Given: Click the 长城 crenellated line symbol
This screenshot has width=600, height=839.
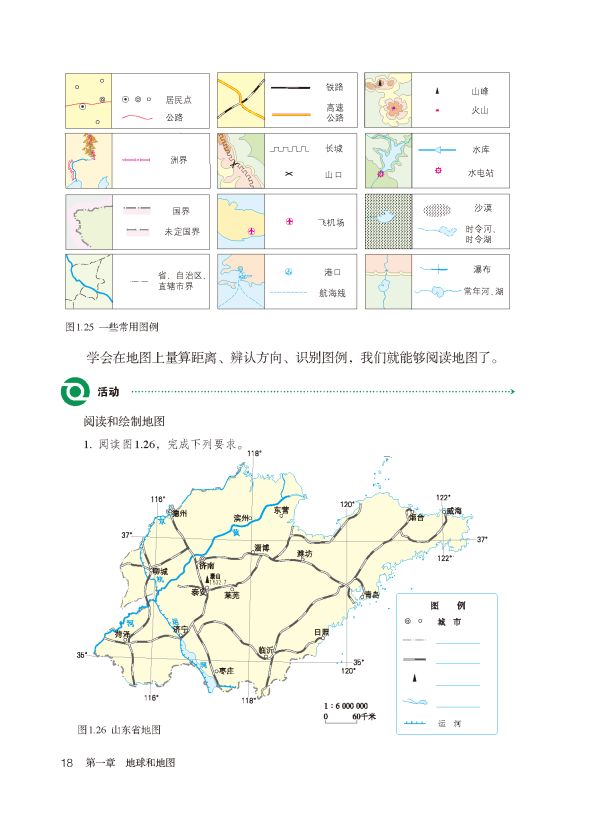Looking at the screenshot, I should [289, 149].
